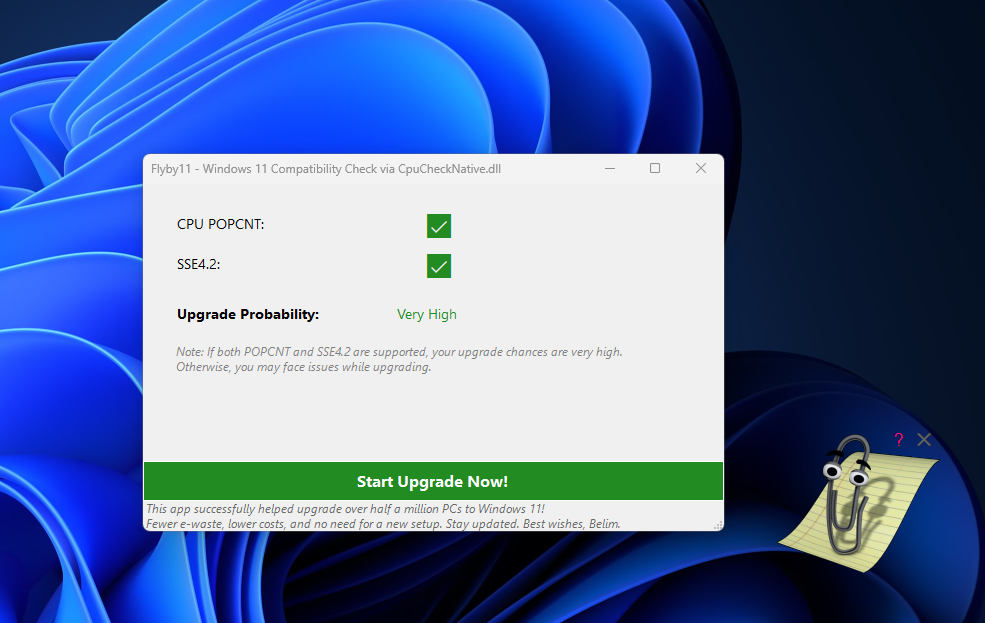Screen dimensions: 985x623
Task: Click Clippy's googly eyes
Action: coord(843,473)
